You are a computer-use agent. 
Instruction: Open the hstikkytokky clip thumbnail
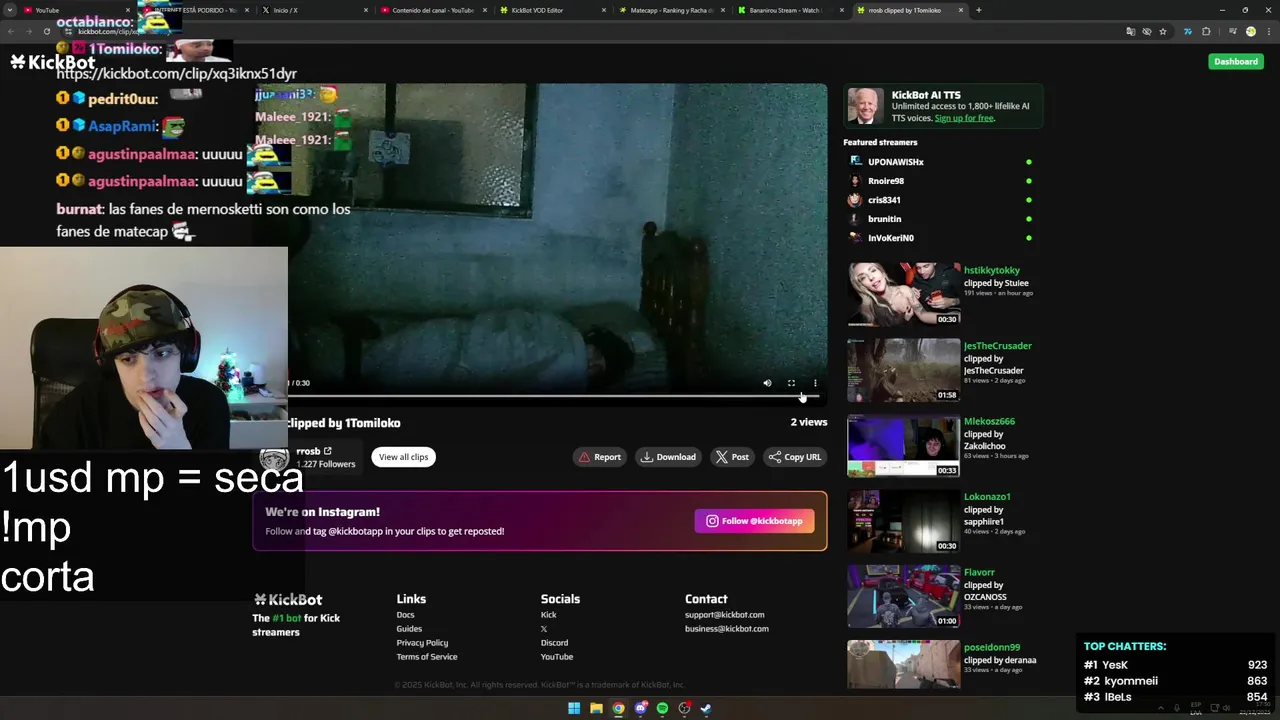coord(903,294)
